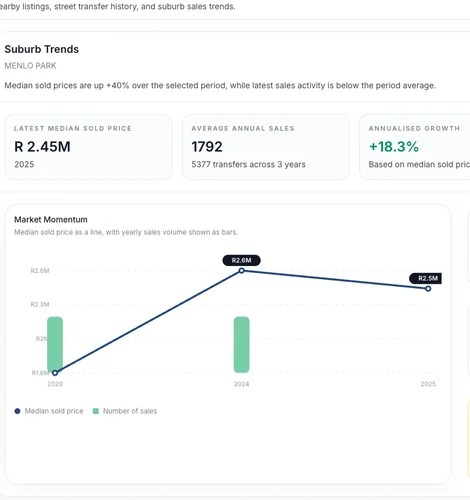Click the 2020 data point on the line
The height and width of the screenshot is (500, 470).
click(x=55, y=373)
